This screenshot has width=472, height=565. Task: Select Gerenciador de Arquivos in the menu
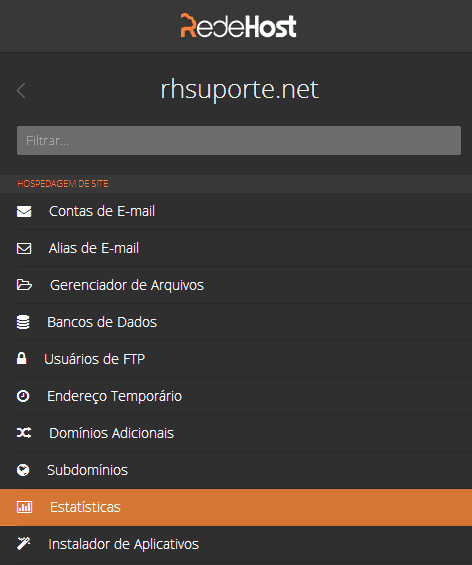click(x=236, y=285)
